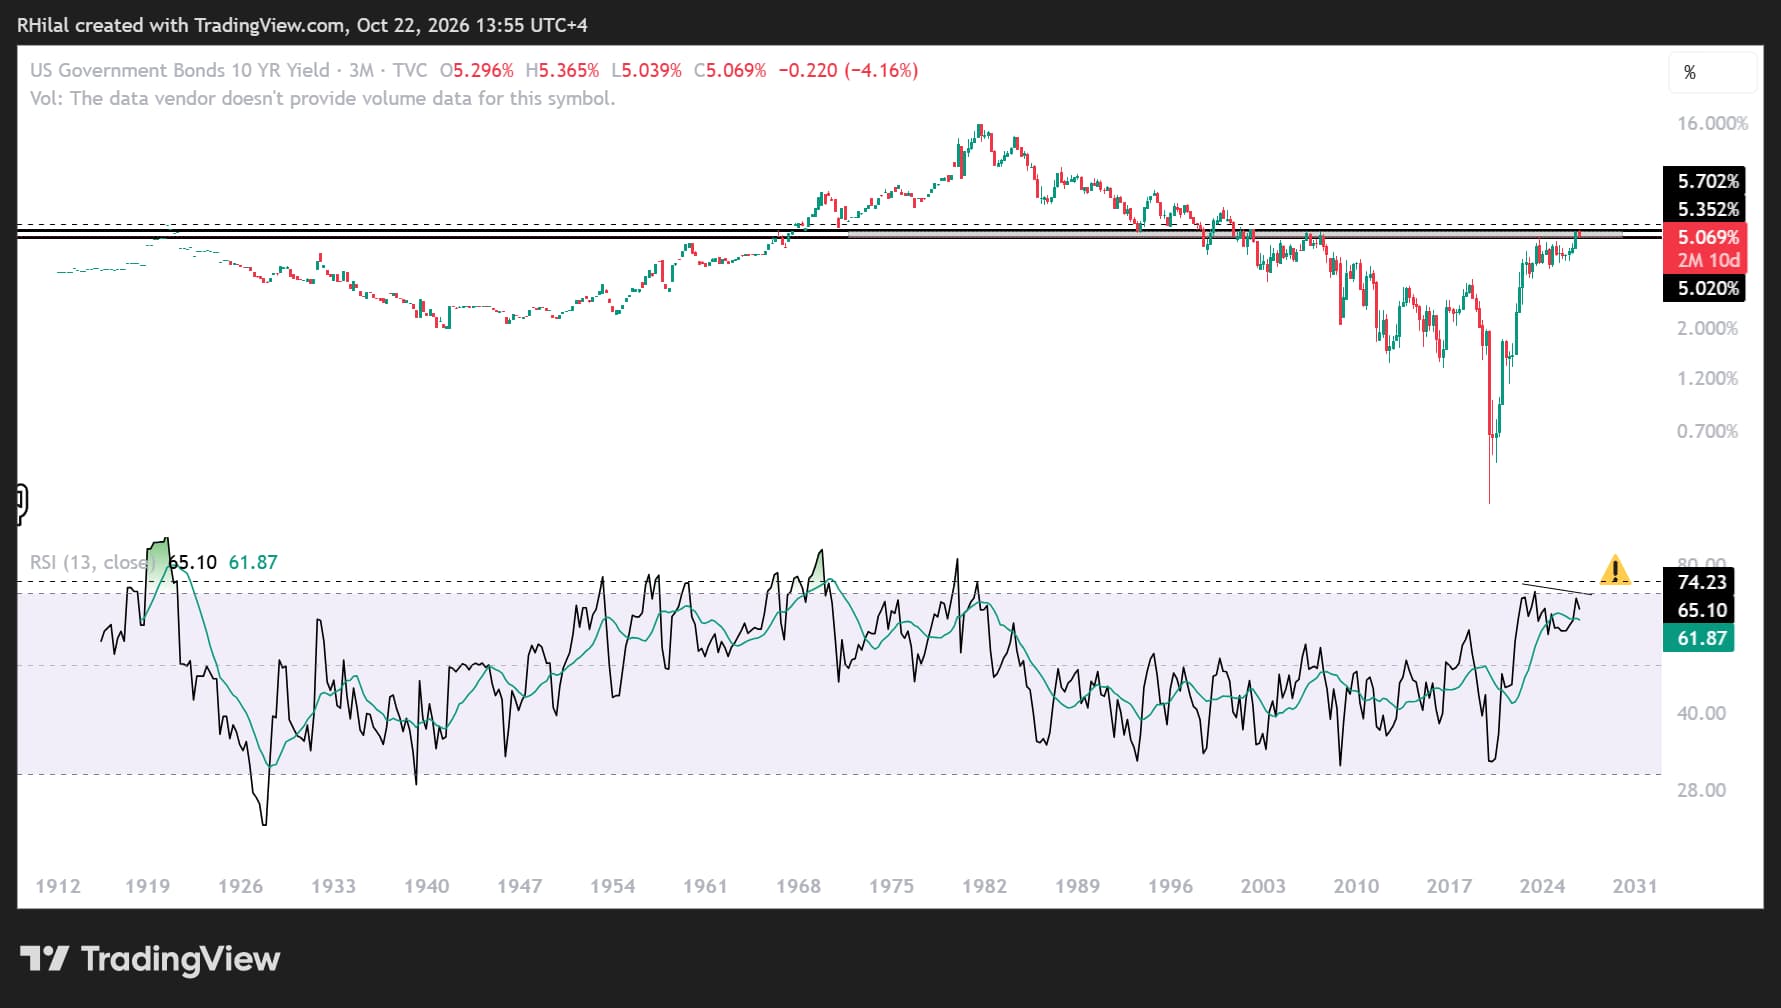The image size is (1781, 1008).
Task: Click the RHilal created with TradingView.com header
Action: pos(302,25)
